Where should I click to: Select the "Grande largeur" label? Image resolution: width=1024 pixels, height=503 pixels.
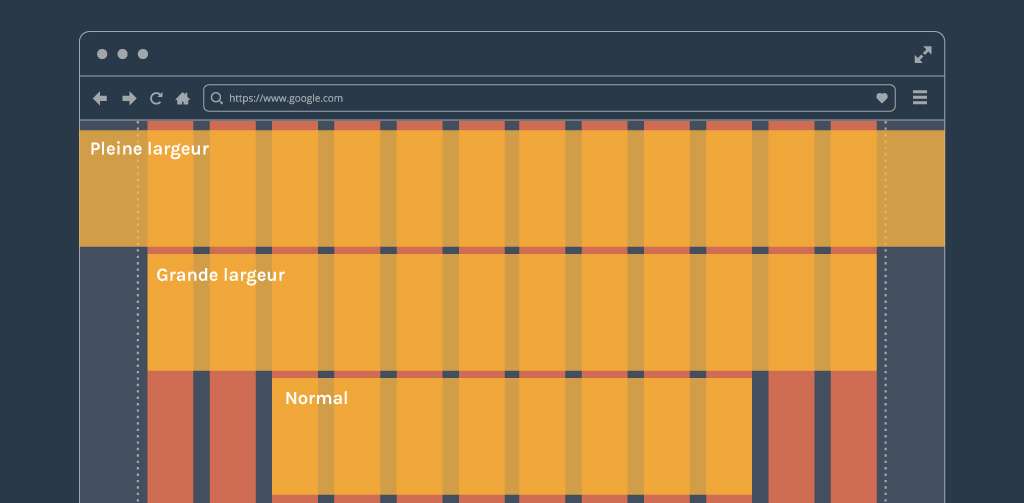click(220, 275)
